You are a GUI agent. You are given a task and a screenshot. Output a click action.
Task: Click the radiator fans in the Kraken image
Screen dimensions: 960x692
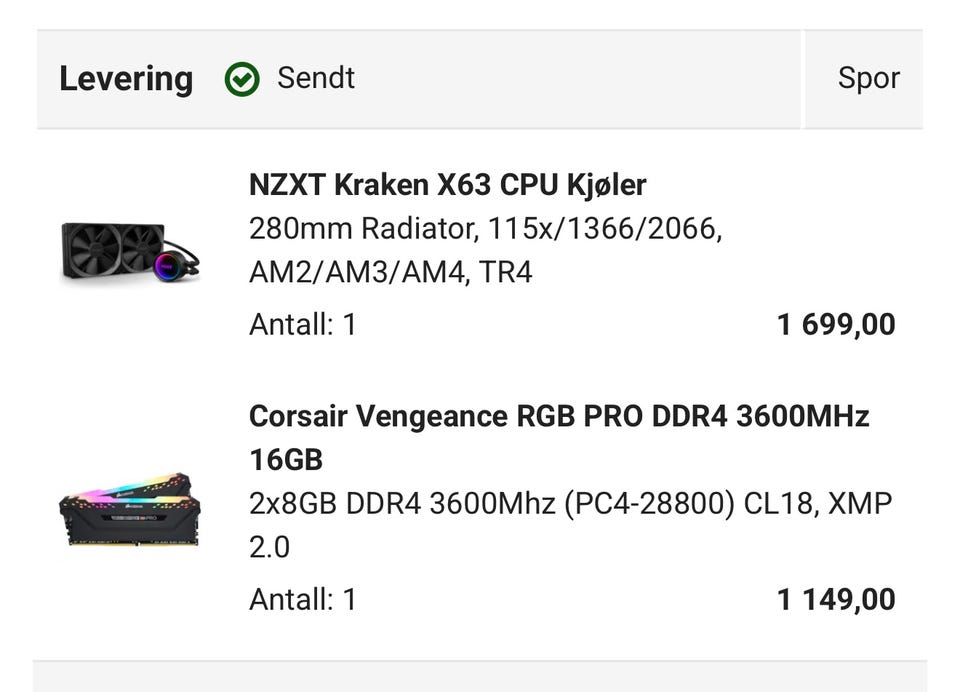pyautogui.click(x=112, y=248)
